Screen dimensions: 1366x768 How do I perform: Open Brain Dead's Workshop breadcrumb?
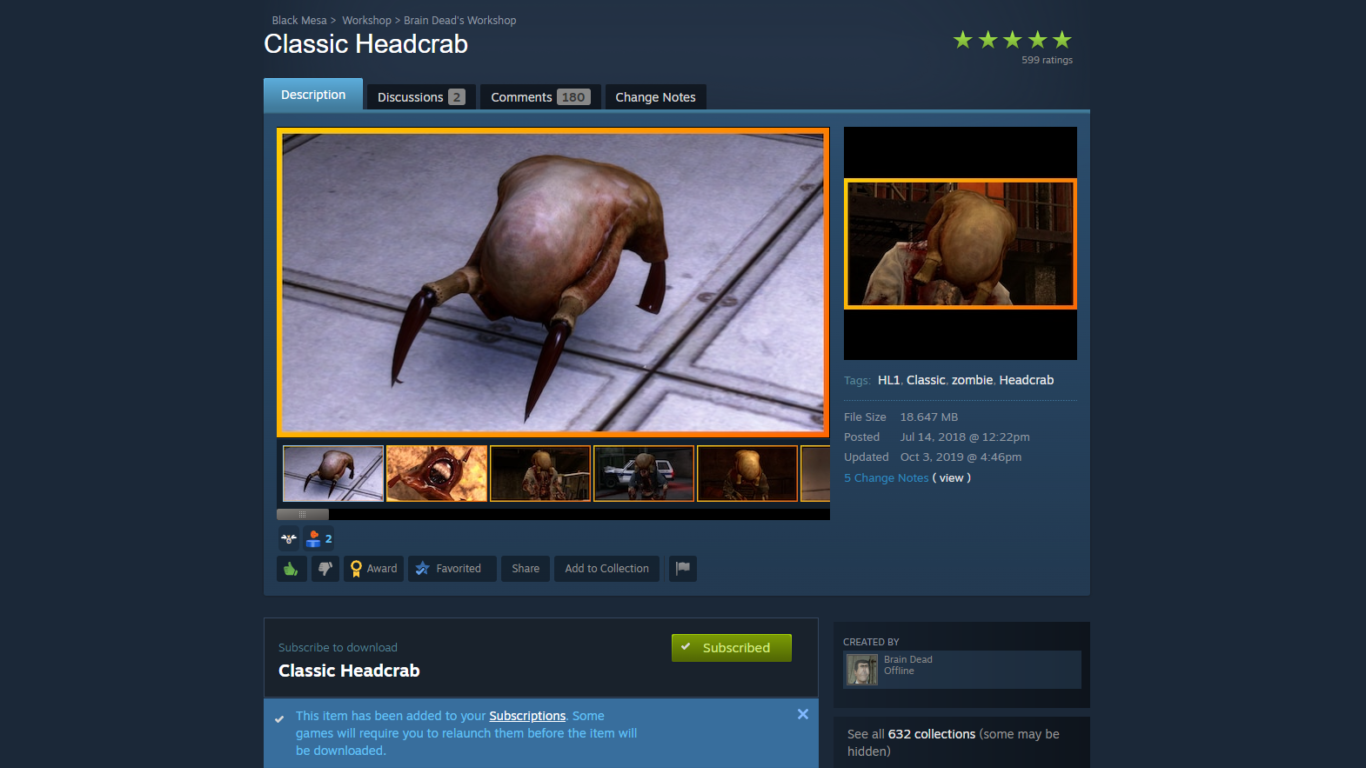(460, 20)
